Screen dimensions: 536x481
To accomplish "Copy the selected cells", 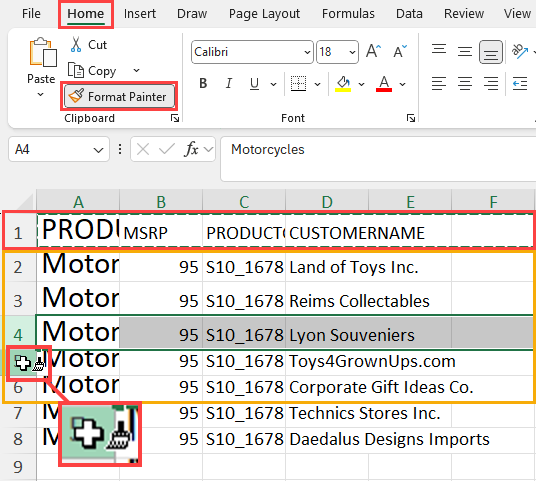I will 92,71.
